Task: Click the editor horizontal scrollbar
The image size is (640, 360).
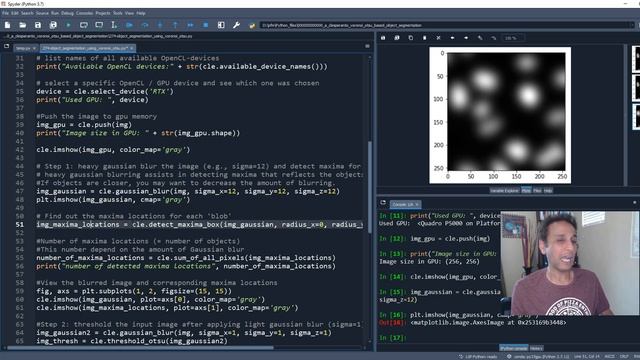Action: (140, 348)
